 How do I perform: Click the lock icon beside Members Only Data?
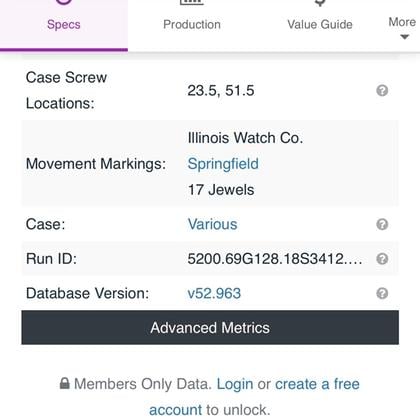tap(65, 383)
